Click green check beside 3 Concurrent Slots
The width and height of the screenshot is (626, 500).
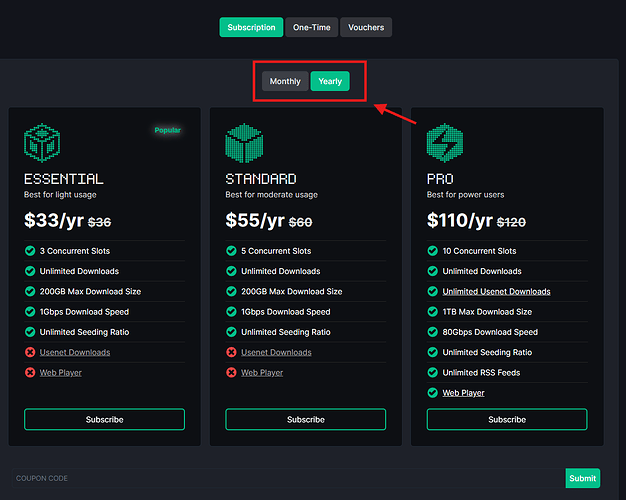tap(30, 251)
